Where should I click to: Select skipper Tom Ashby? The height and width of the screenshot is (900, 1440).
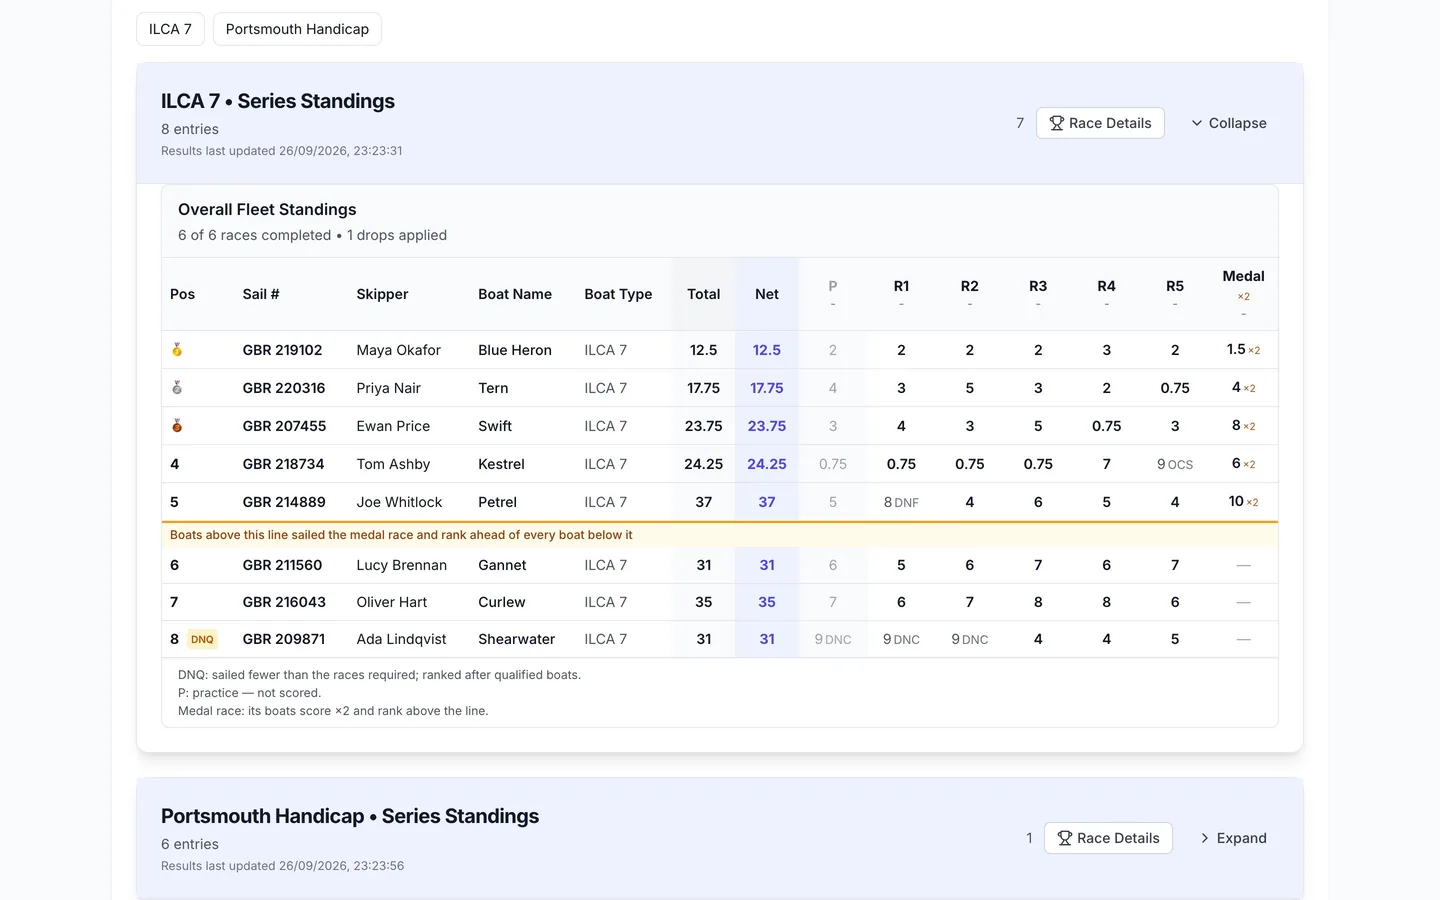(x=393, y=464)
